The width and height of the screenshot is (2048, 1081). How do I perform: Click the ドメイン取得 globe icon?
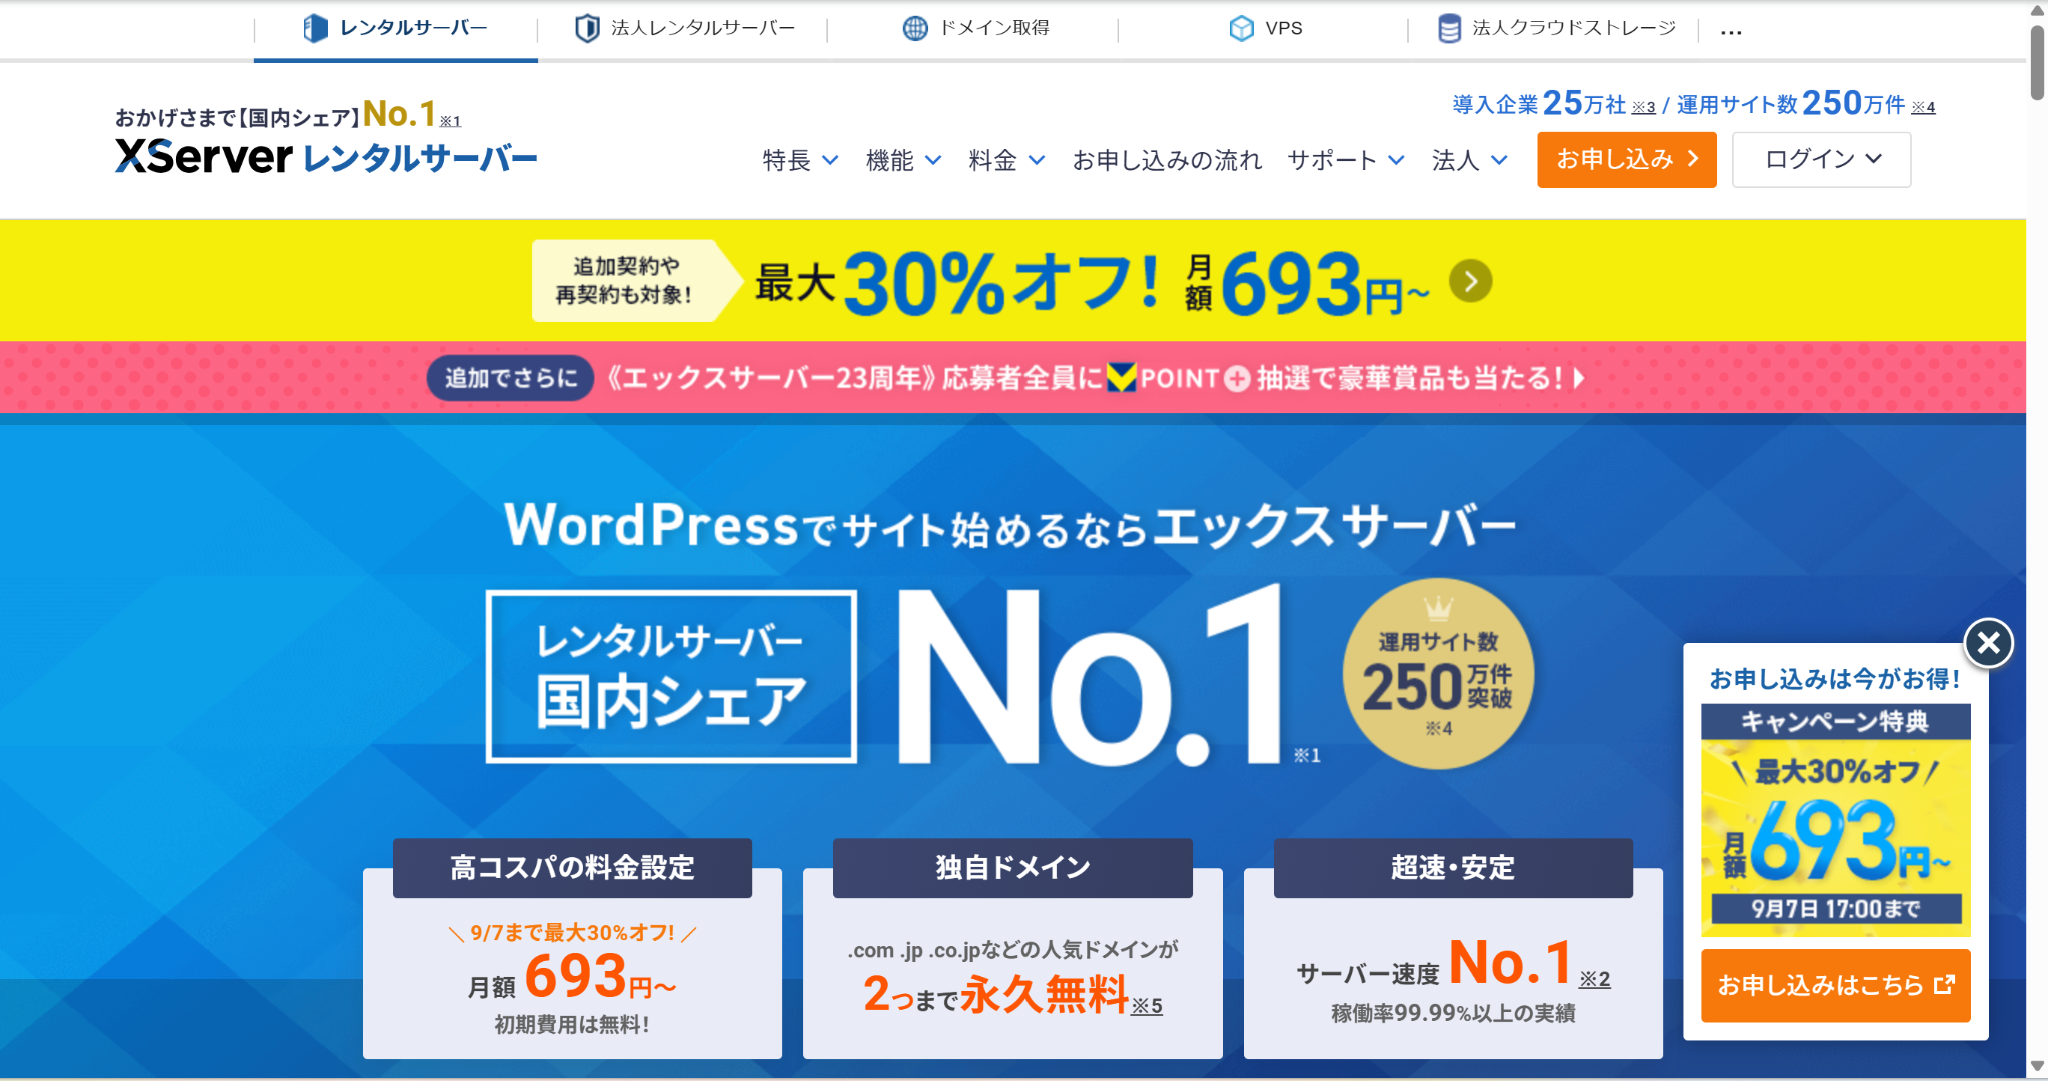pos(915,28)
